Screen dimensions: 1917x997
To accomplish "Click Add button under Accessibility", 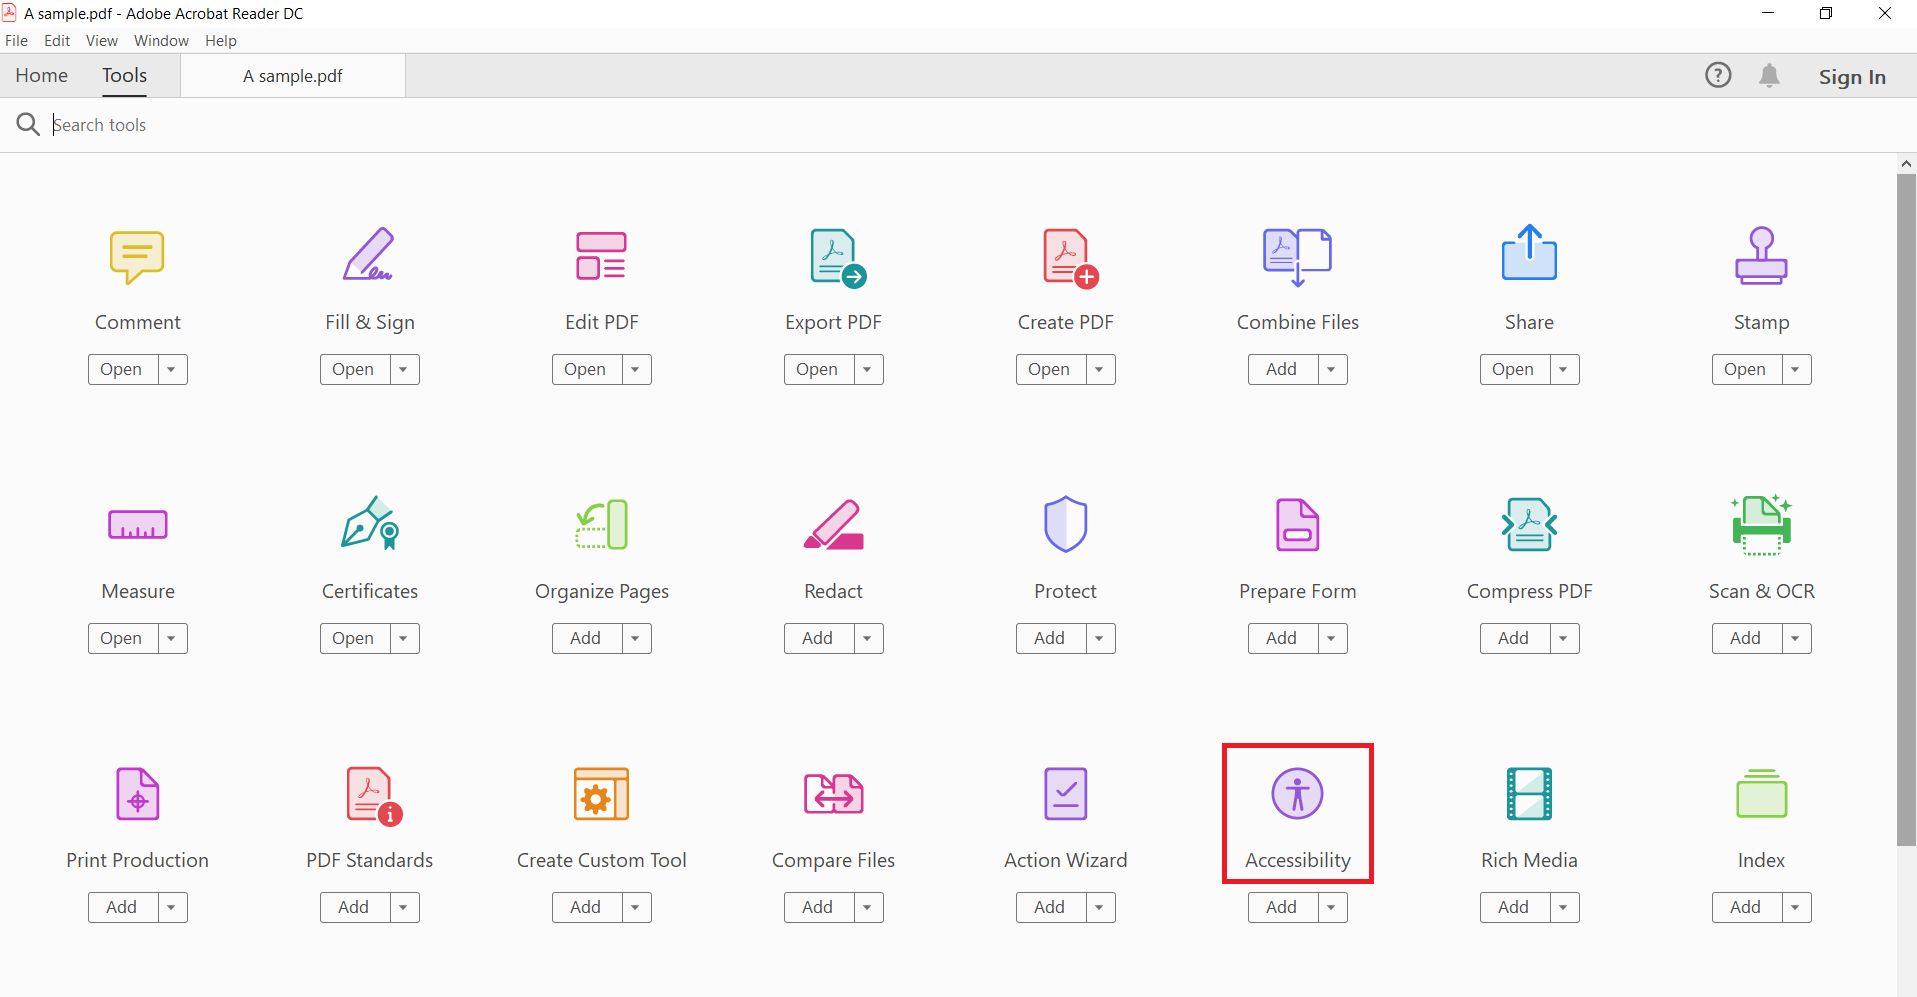I will point(1282,907).
